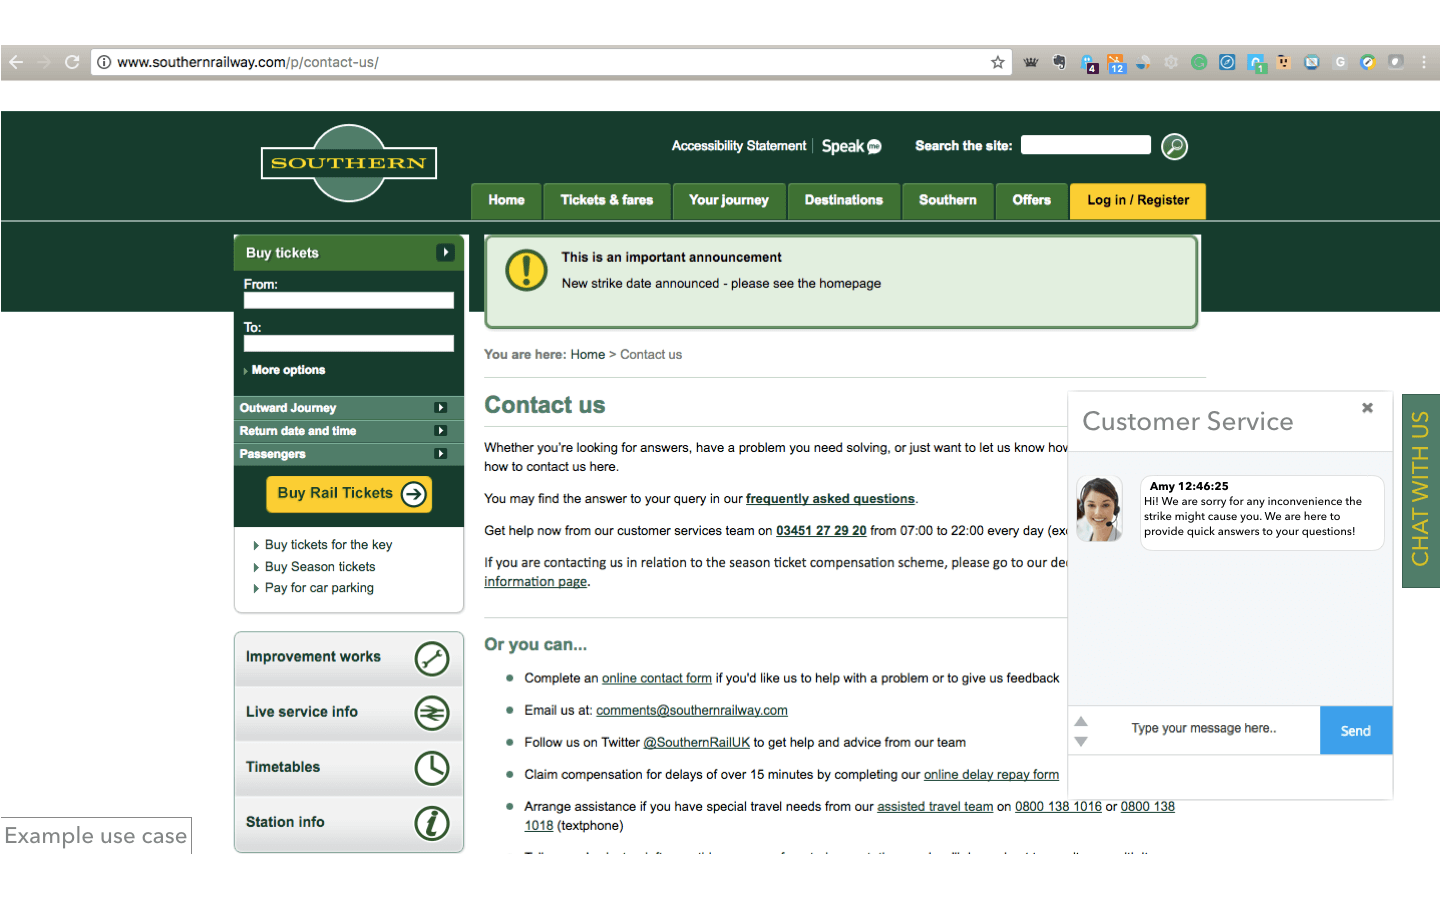The height and width of the screenshot is (900, 1440).
Task: Focus the chat message input
Action: coord(1204,729)
